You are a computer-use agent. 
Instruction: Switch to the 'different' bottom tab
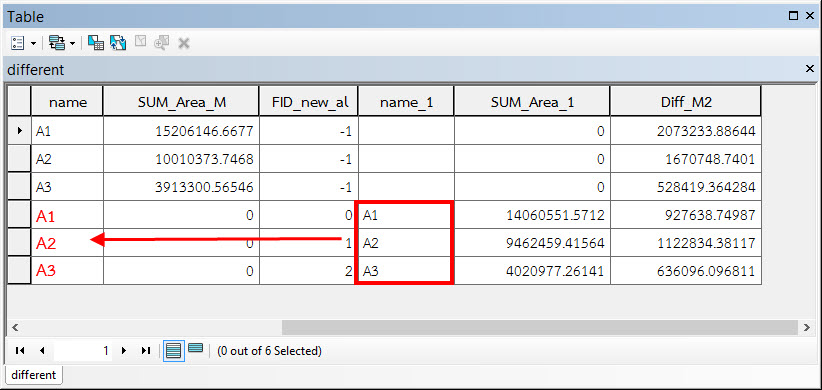click(34, 375)
